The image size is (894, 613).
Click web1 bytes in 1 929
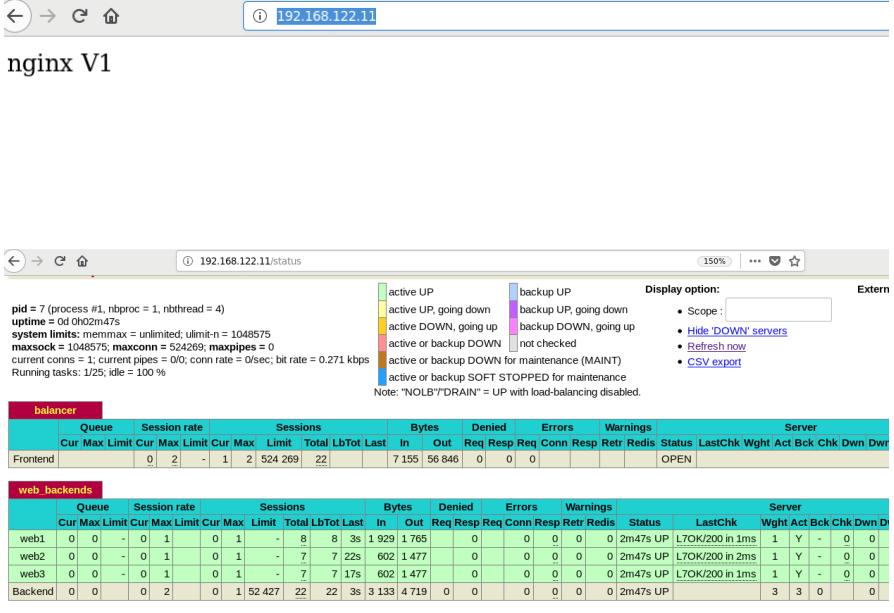(381, 538)
